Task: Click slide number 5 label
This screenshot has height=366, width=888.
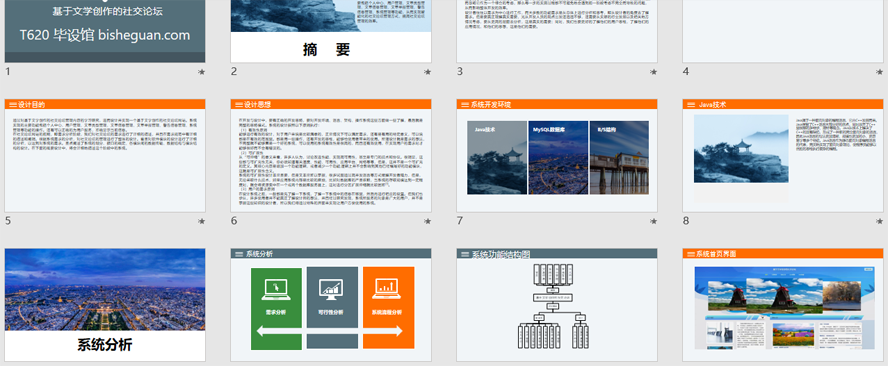Action: coord(8,221)
